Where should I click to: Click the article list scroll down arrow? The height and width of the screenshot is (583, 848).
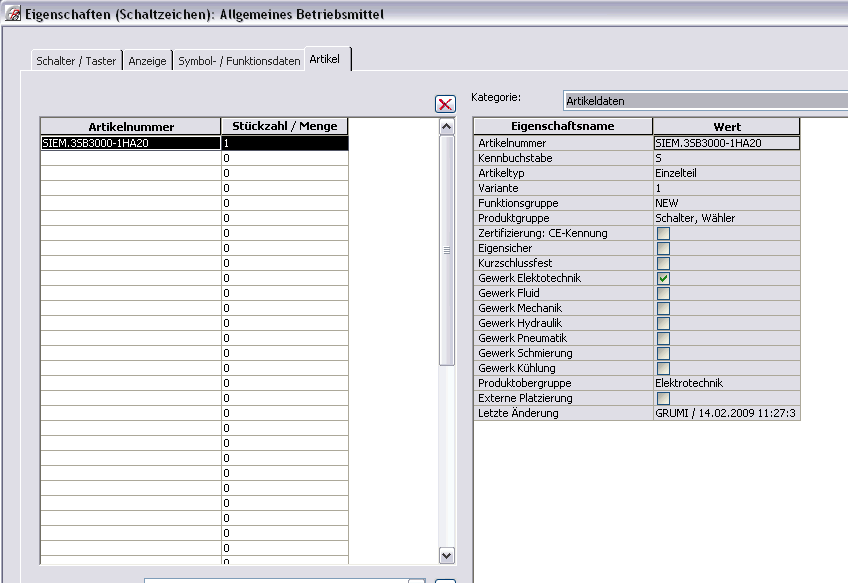click(447, 555)
